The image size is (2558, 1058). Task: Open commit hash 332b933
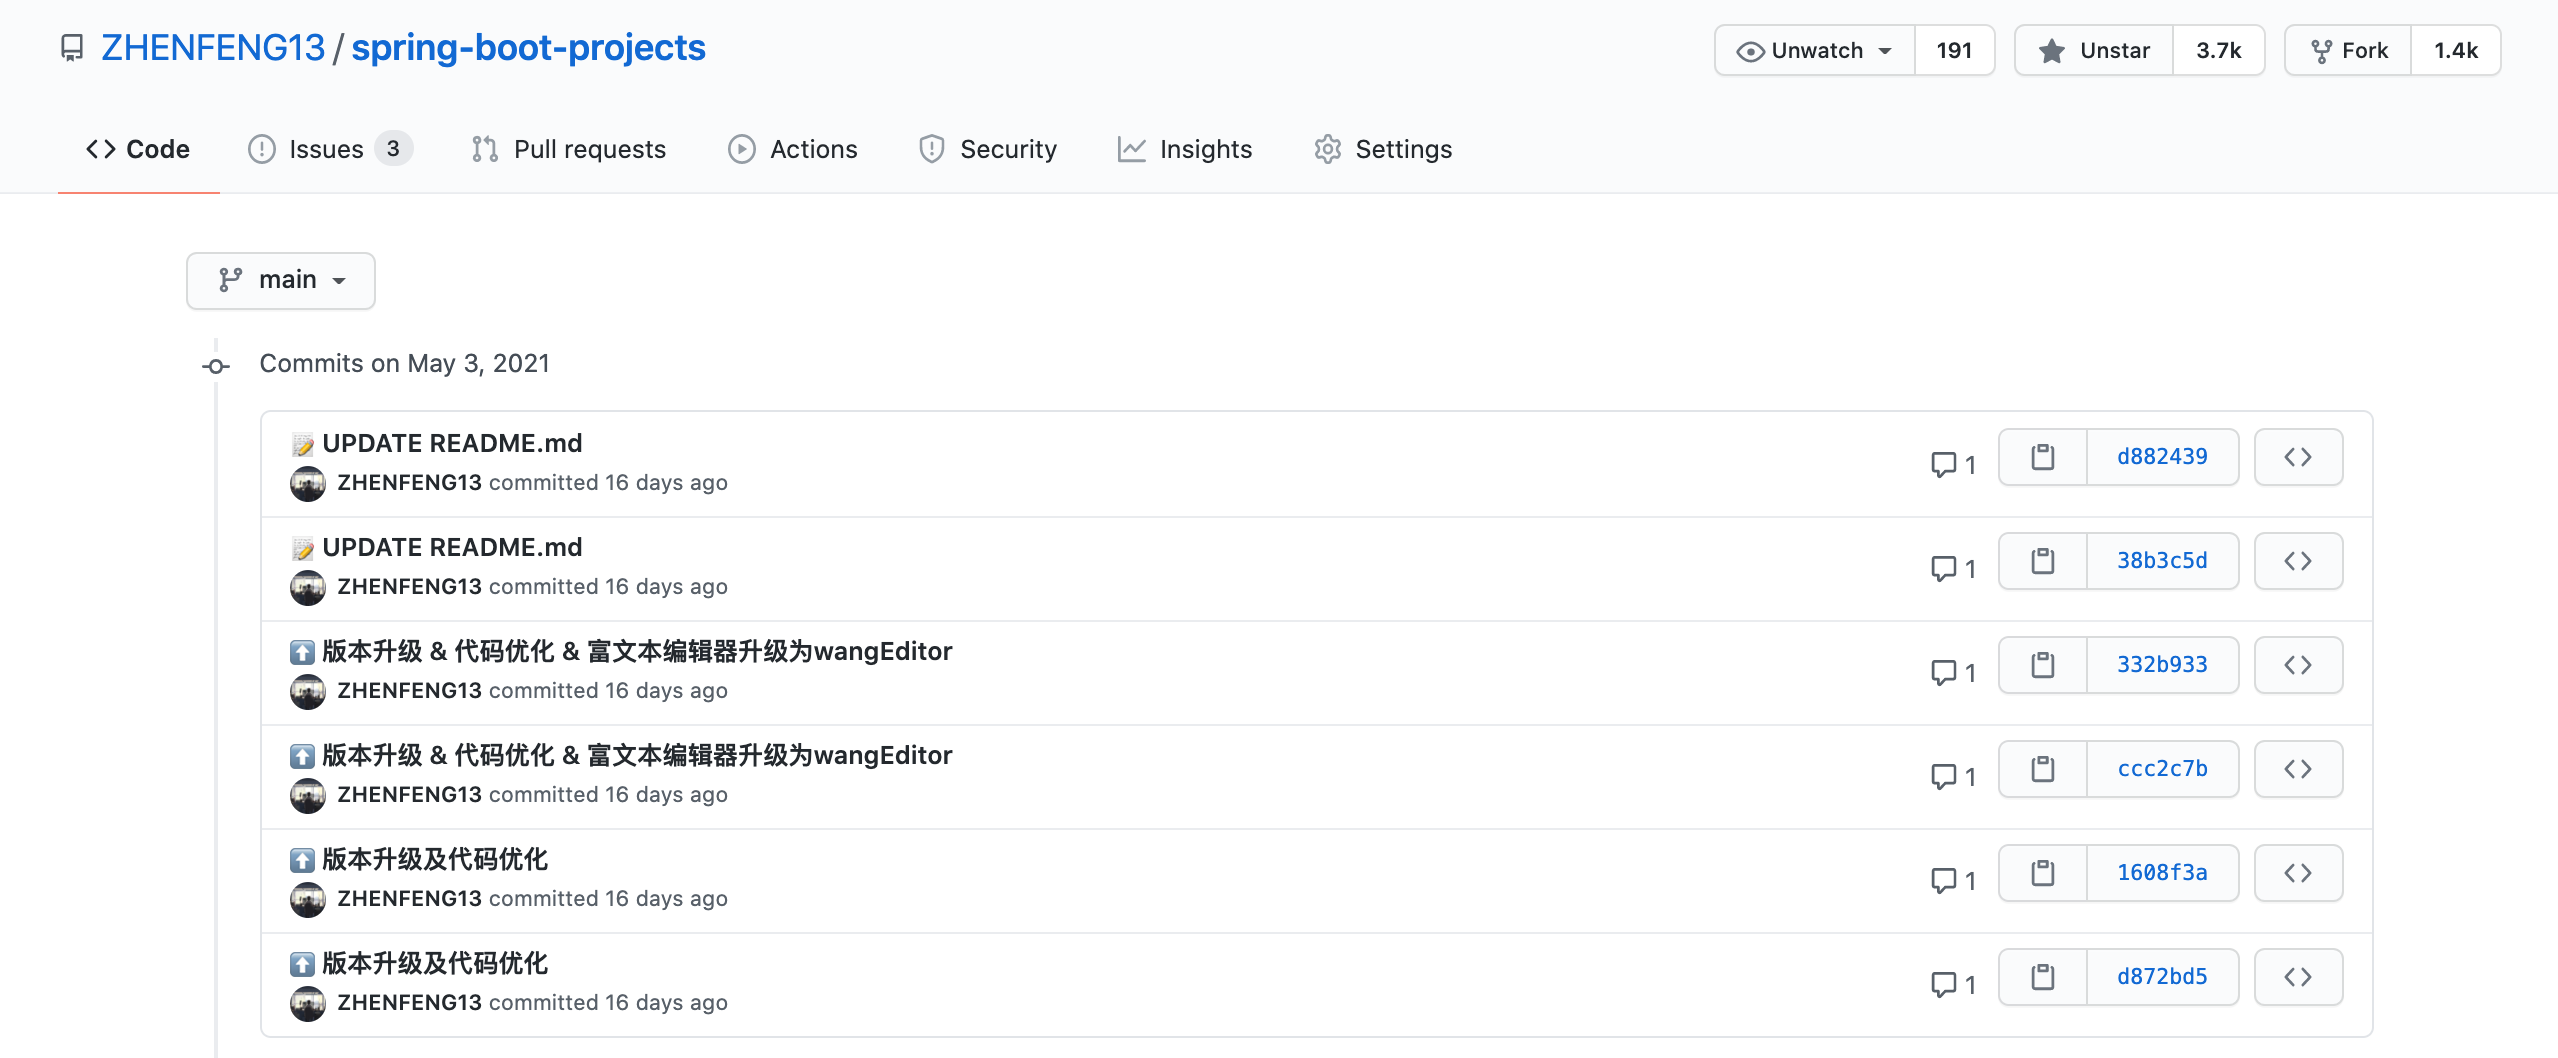2162,665
